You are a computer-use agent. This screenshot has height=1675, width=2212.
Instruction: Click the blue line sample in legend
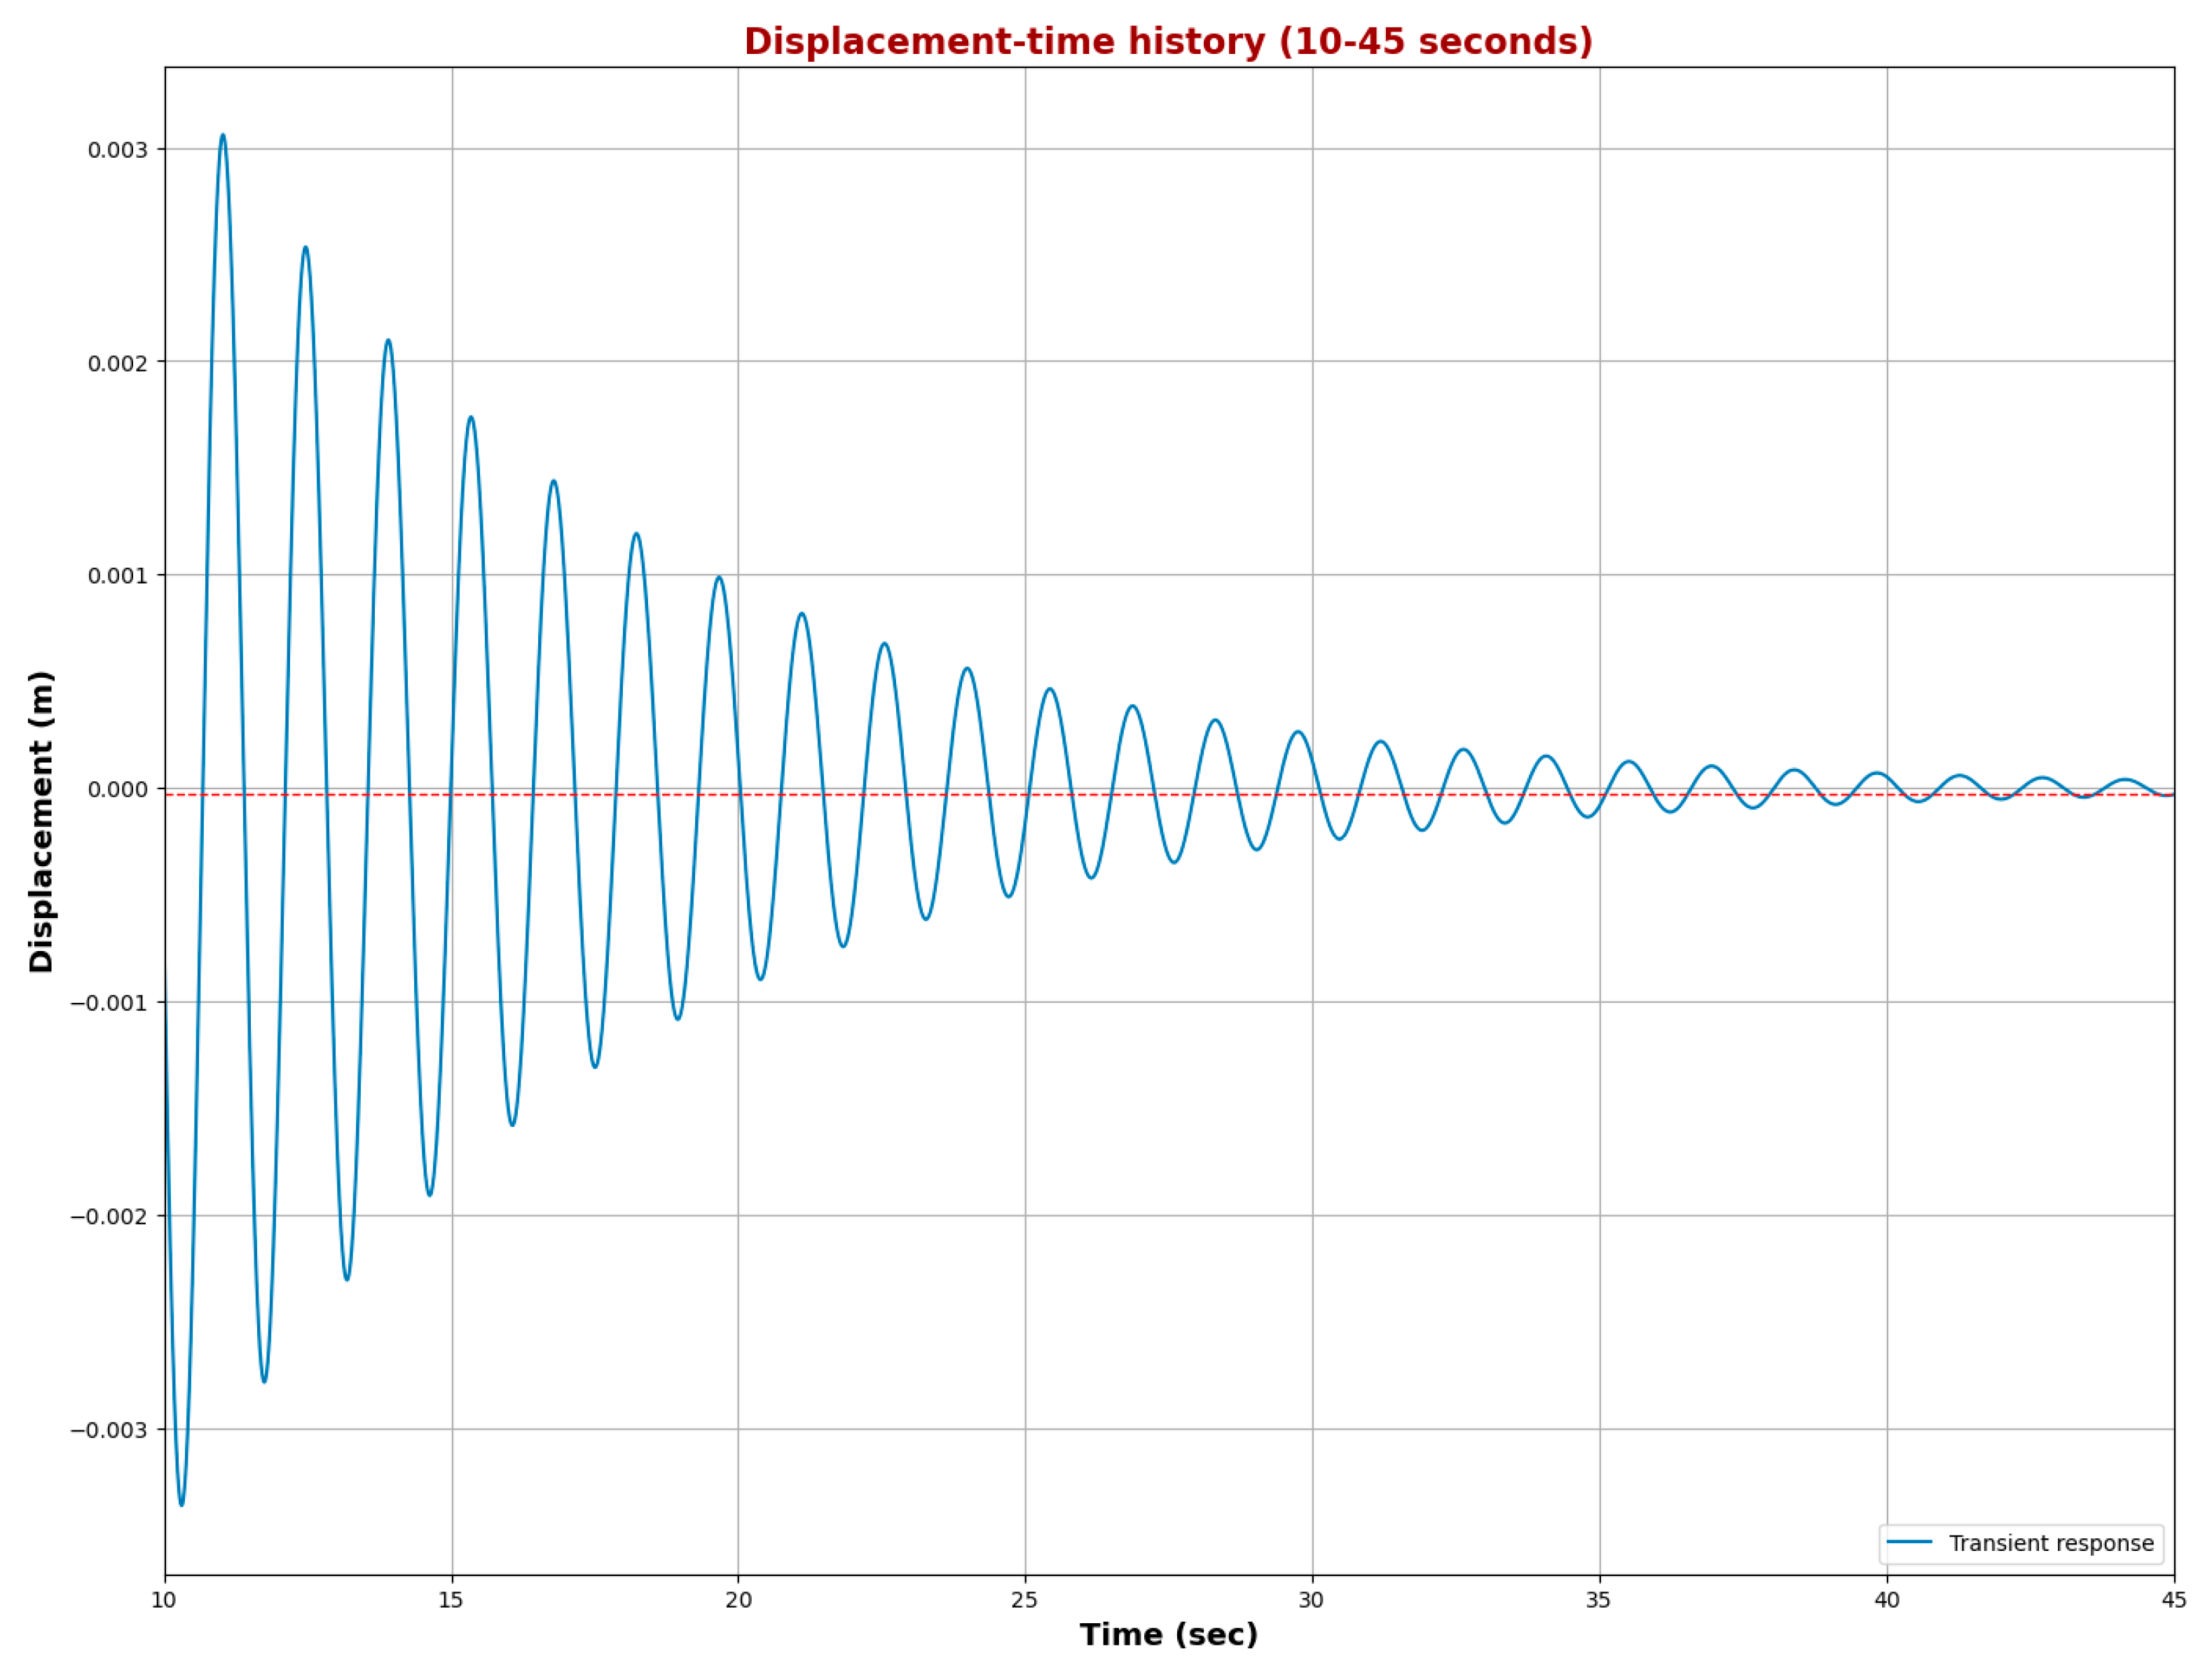pyautogui.click(x=1909, y=1543)
